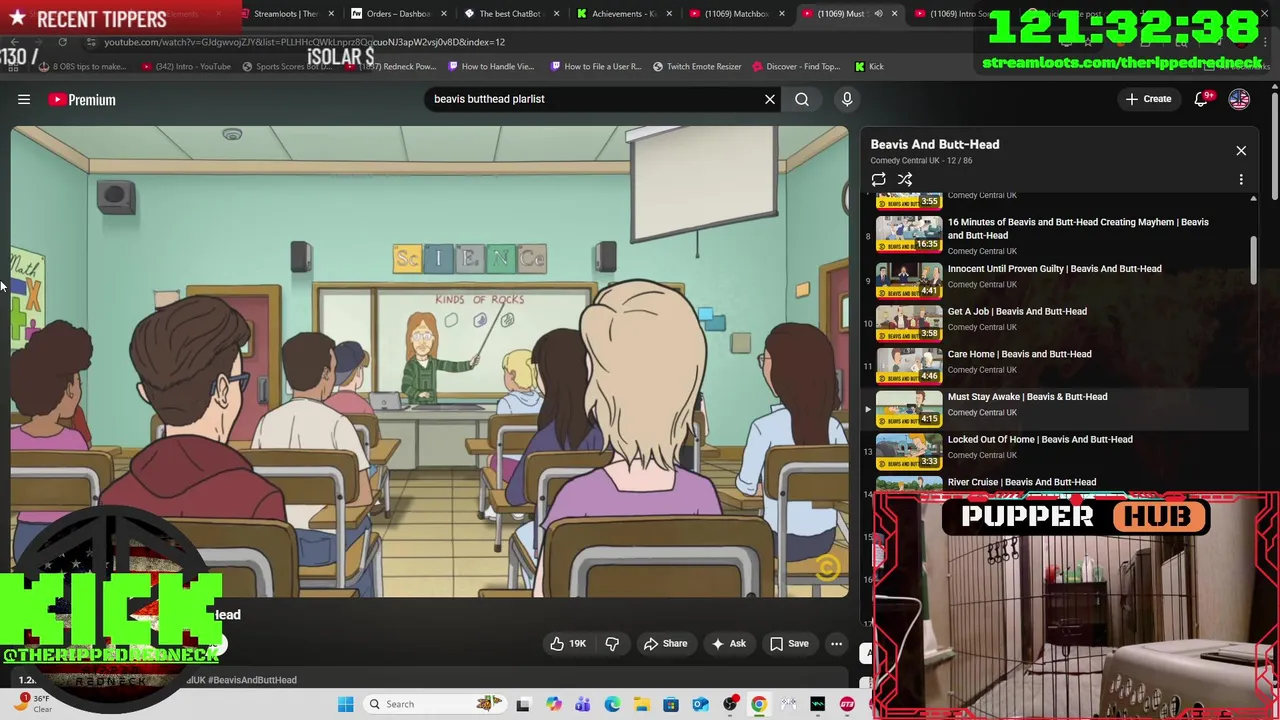This screenshot has width=1280, height=720.
Task: Open Microsoft Teams taskbar icon
Action: coord(582,704)
